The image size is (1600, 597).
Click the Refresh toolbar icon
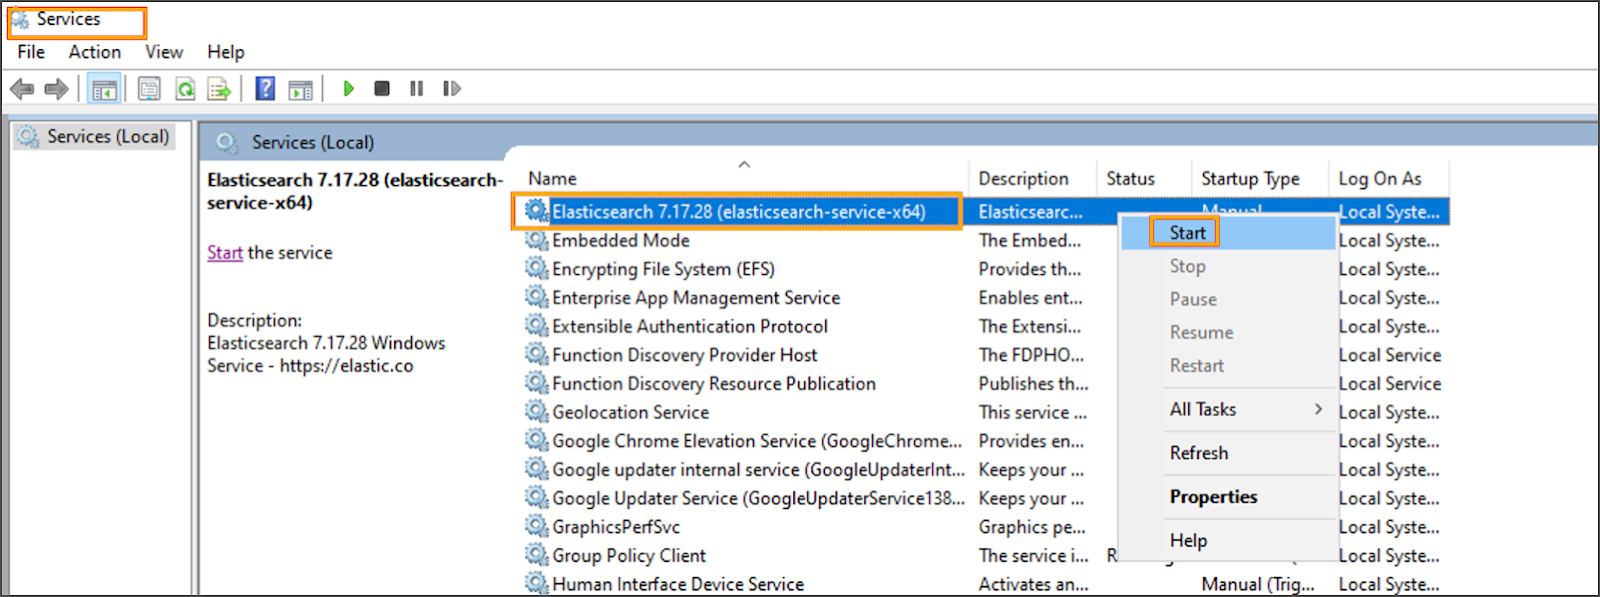point(185,89)
